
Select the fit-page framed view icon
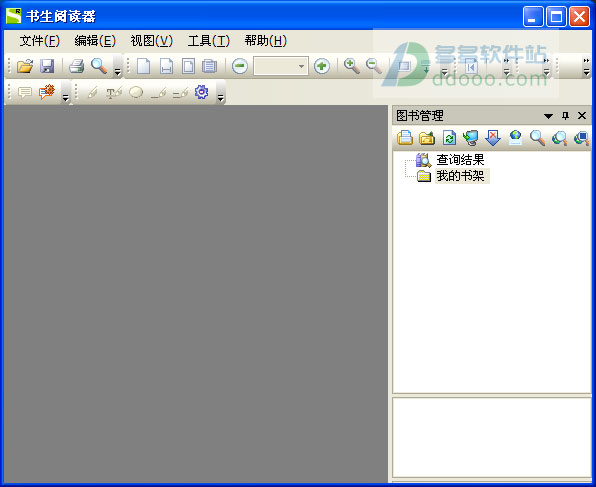(188, 66)
